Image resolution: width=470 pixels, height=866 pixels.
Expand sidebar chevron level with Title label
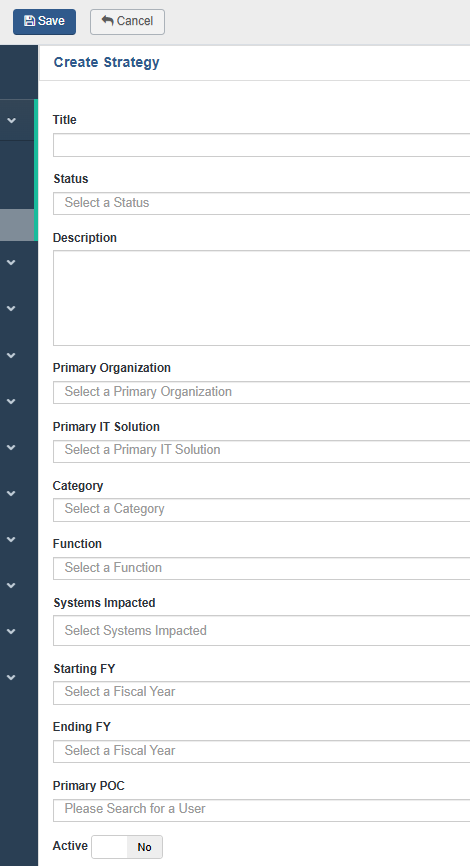[x=12, y=120]
